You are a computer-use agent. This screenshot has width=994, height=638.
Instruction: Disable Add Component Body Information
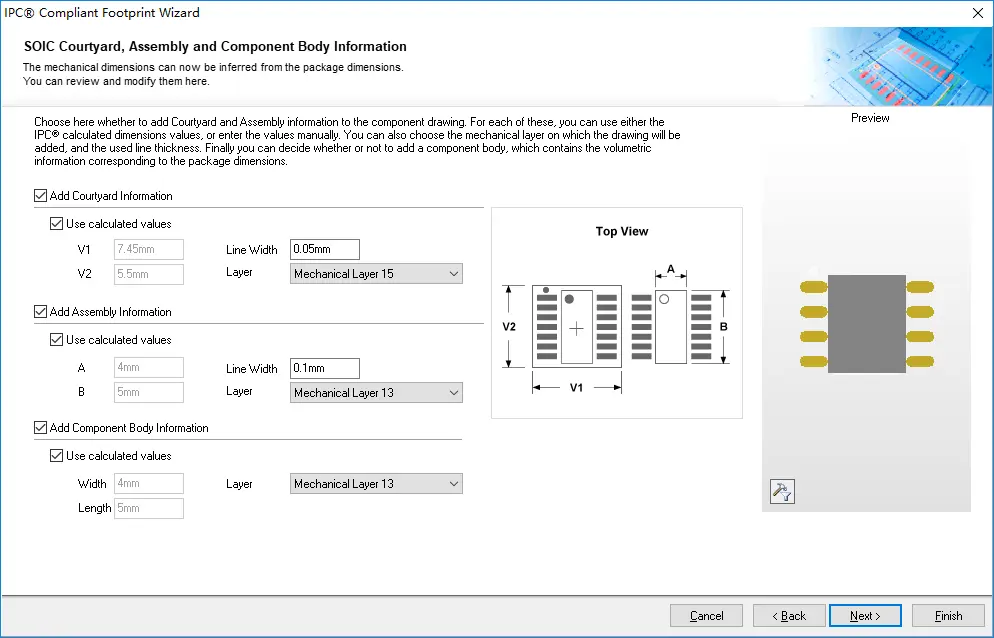(41, 428)
